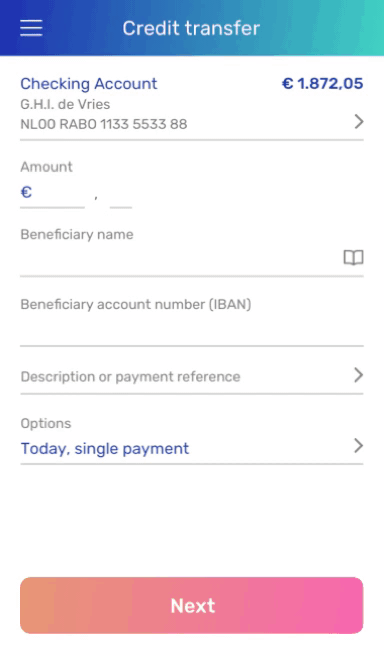384x656 pixels.
Task: Open the hamburger menu
Action: click(x=31, y=28)
